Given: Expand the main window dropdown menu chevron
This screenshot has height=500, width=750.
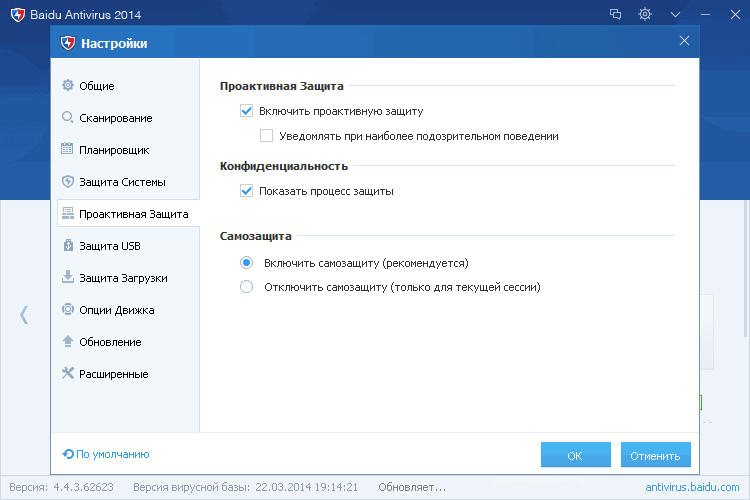Looking at the screenshot, I should [675, 15].
